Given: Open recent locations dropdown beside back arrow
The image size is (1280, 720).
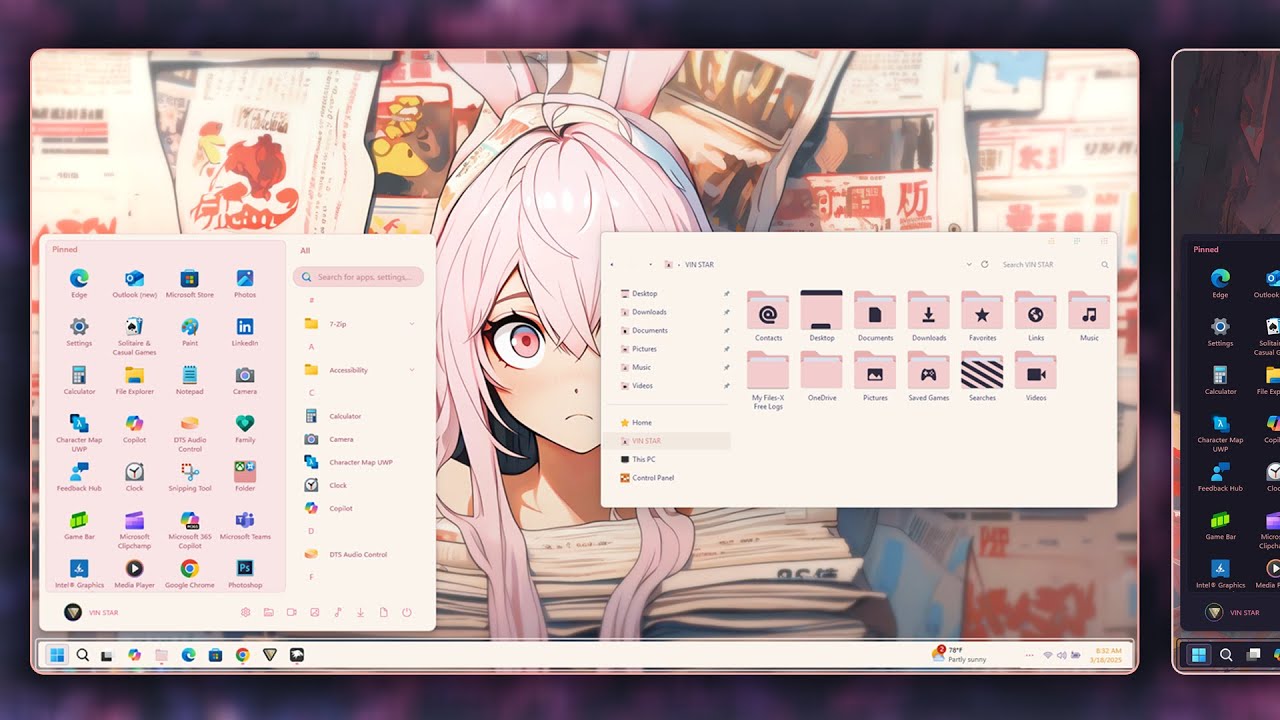Looking at the screenshot, I should pos(651,264).
